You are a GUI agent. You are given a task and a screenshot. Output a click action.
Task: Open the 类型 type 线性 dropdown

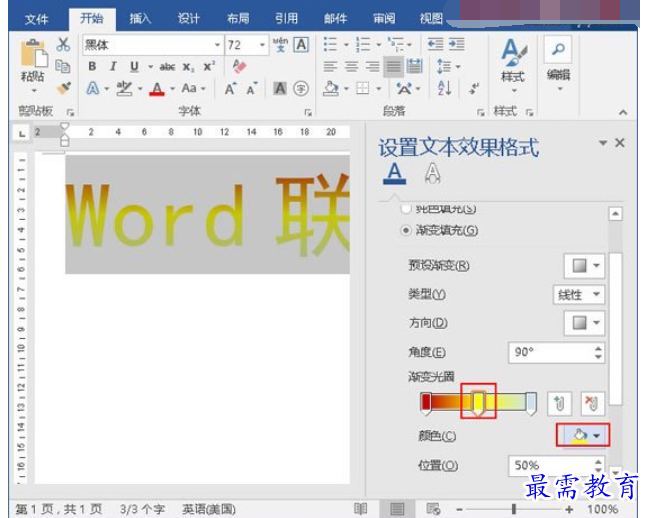(x=579, y=294)
